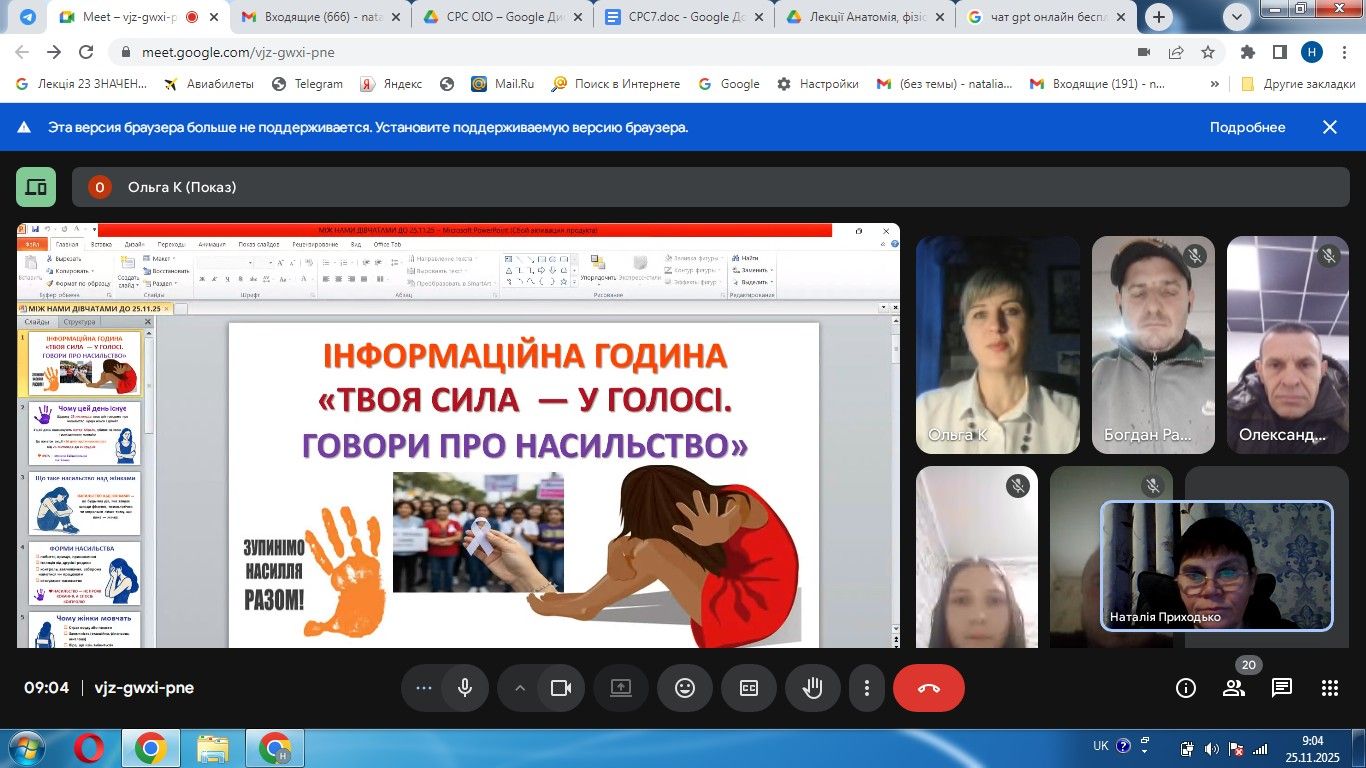Open the chat panel icon

pos(1282,688)
